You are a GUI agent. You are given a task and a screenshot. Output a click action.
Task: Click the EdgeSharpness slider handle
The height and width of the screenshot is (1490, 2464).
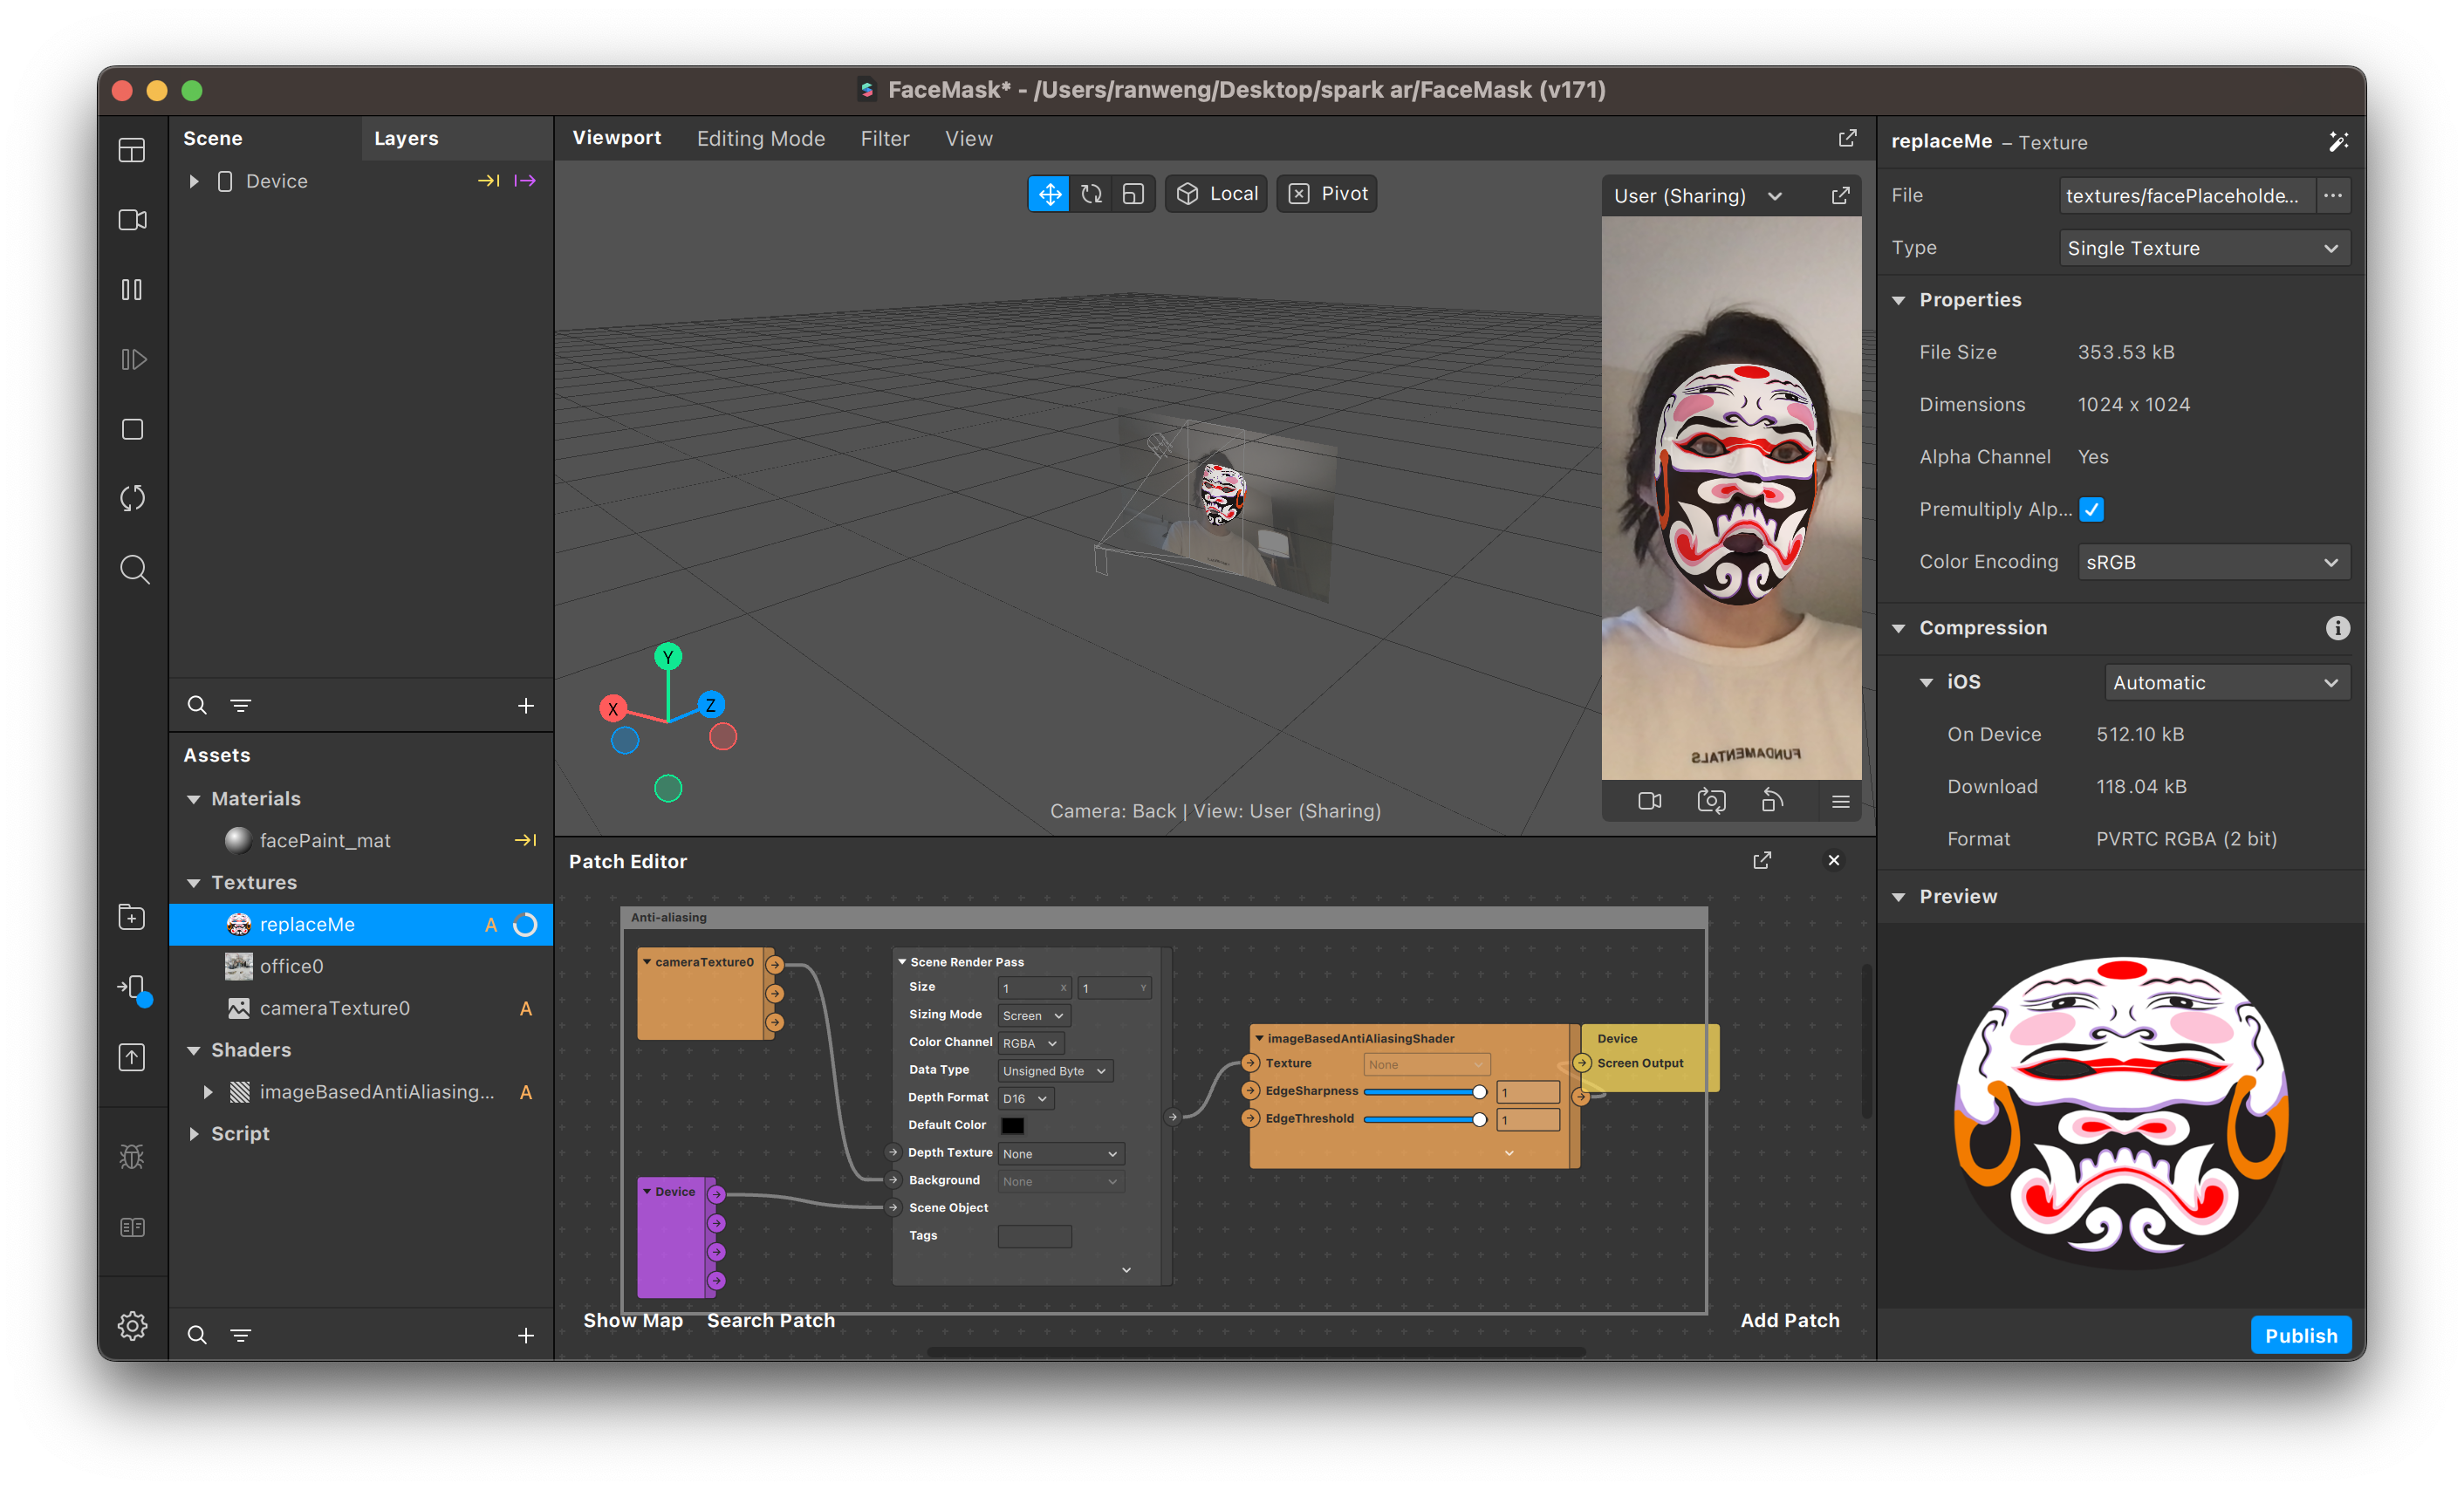[1479, 1092]
